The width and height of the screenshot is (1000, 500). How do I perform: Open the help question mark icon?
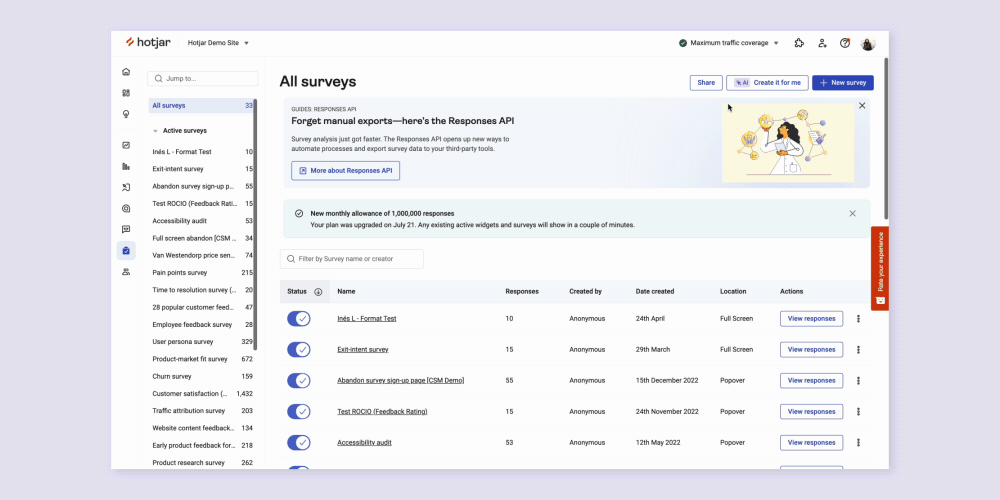point(845,43)
